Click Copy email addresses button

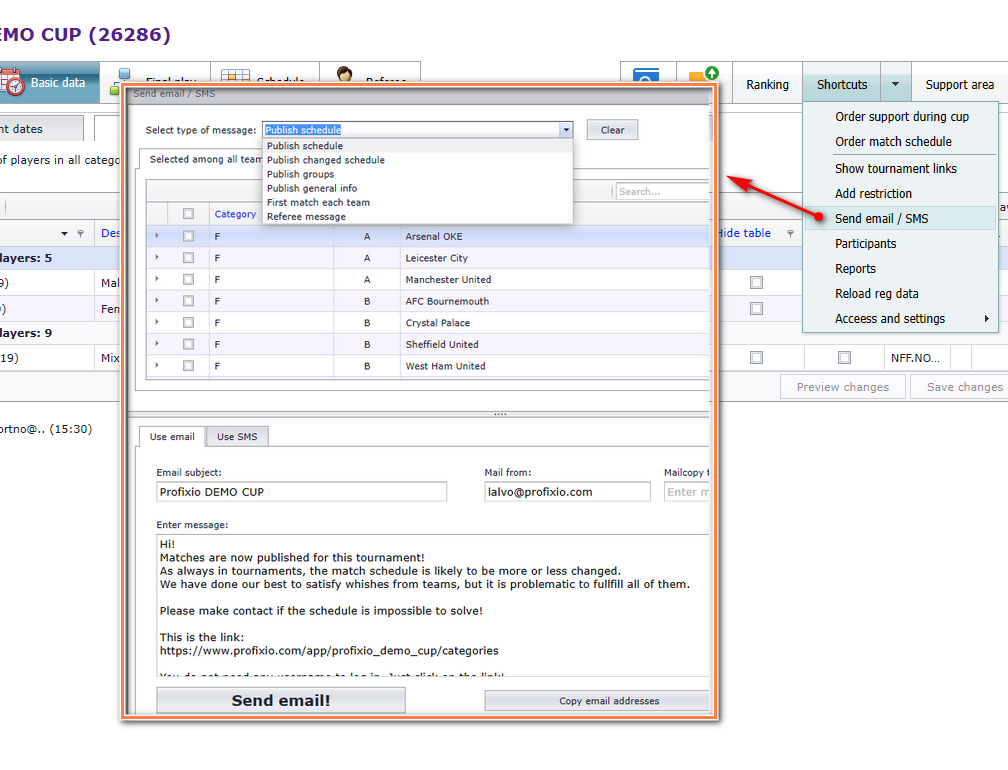click(x=598, y=701)
